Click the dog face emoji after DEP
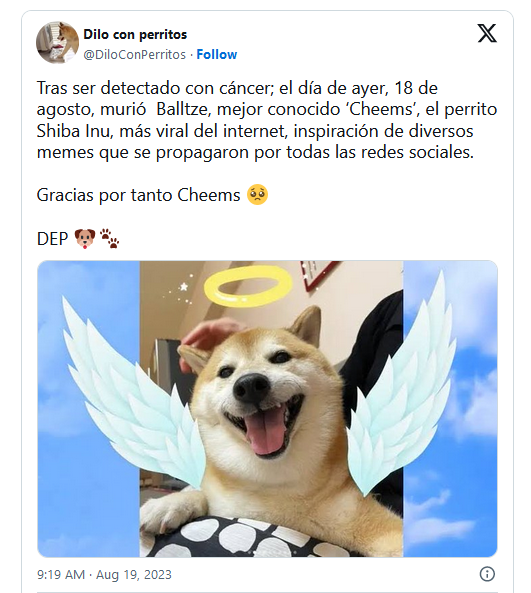The width and height of the screenshot is (531, 593). pyautogui.click(x=85, y=239)
